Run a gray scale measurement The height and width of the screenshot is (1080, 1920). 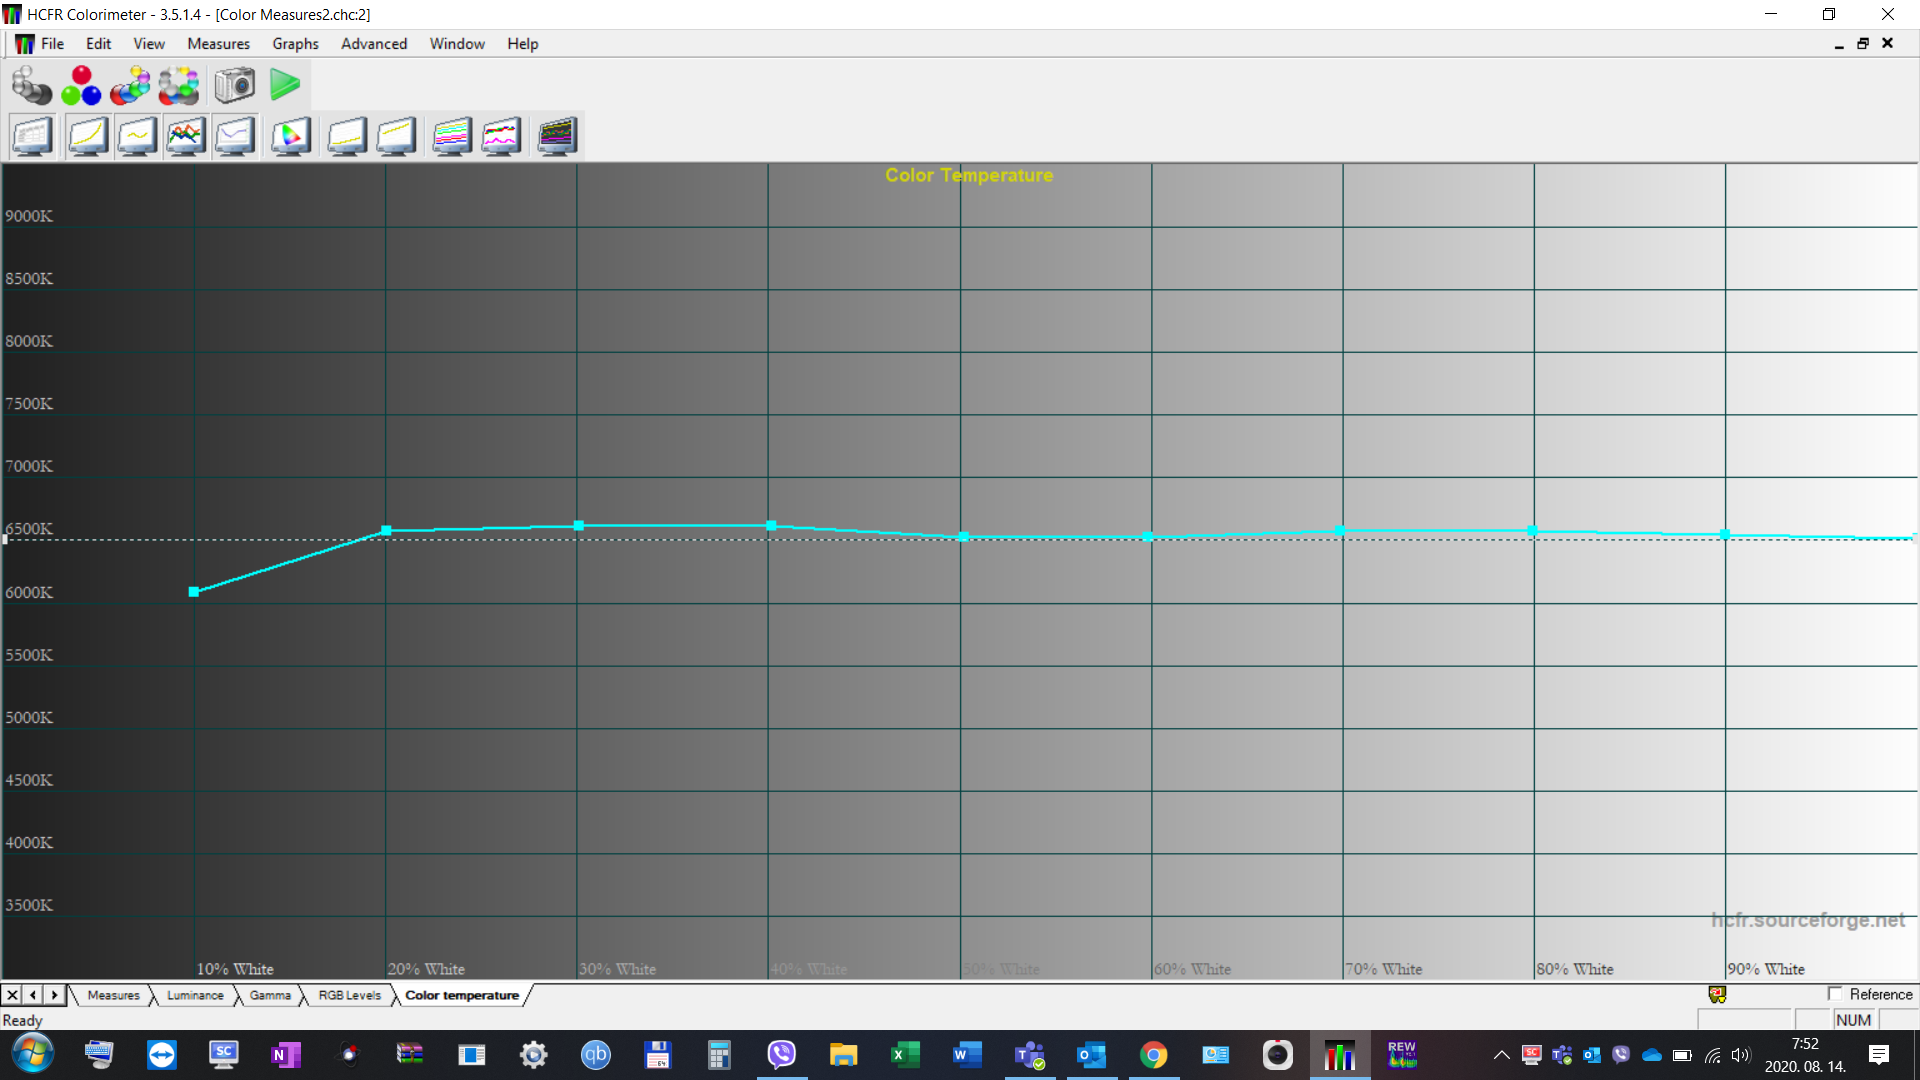32,85
